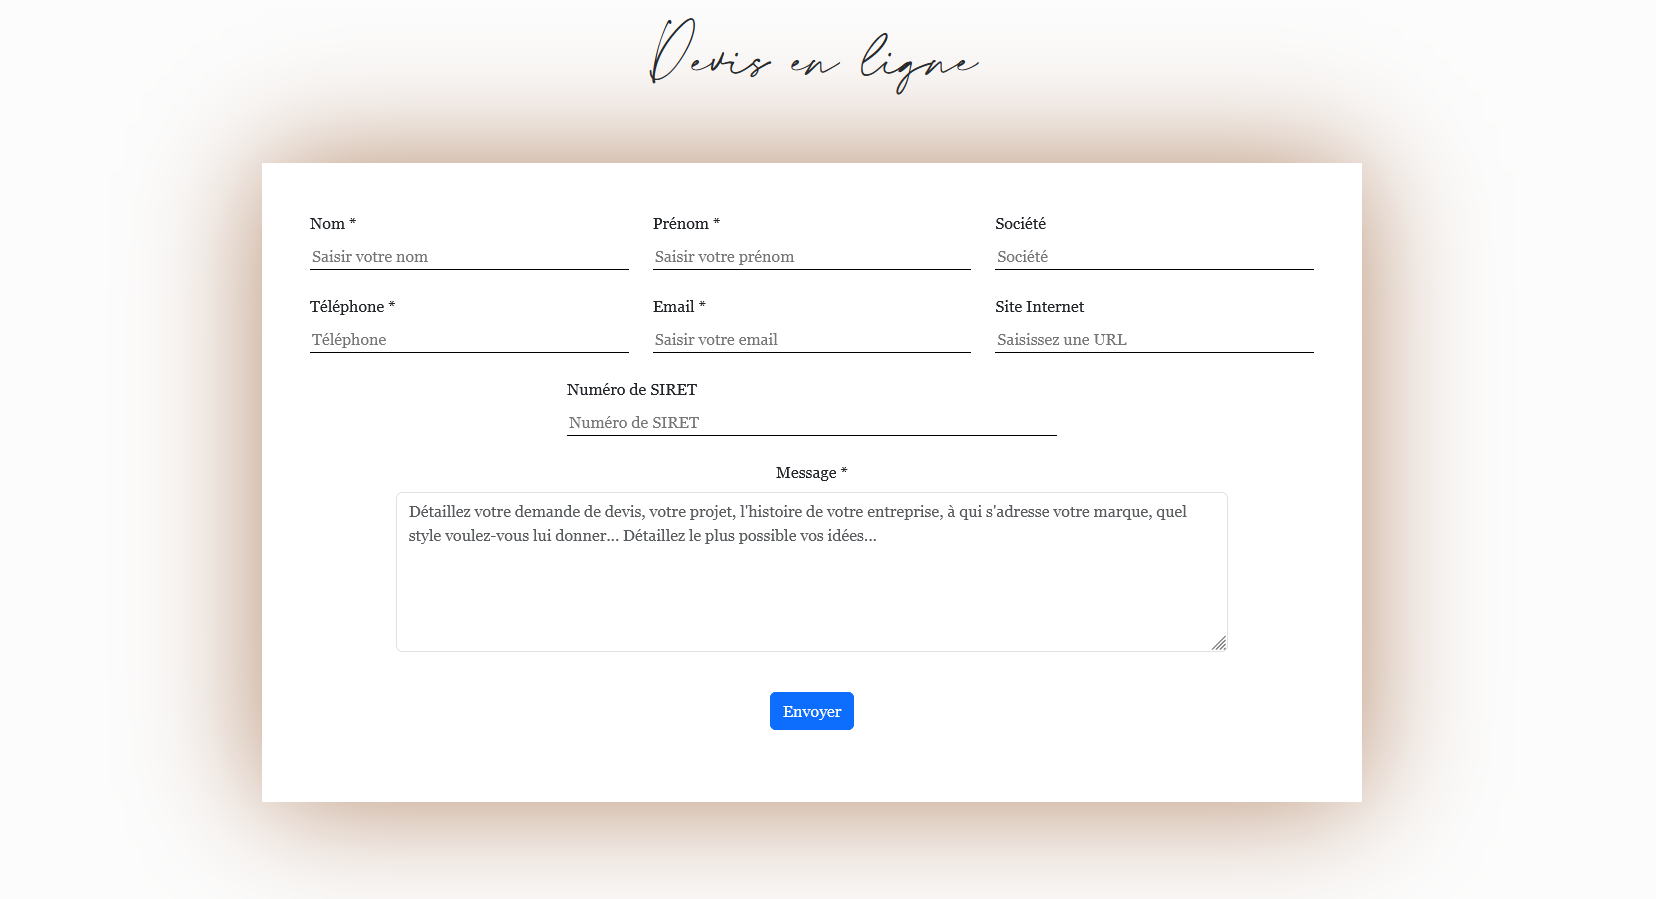Select the Société input field
1656x899 pixels.
click(x=1153, y=257)
